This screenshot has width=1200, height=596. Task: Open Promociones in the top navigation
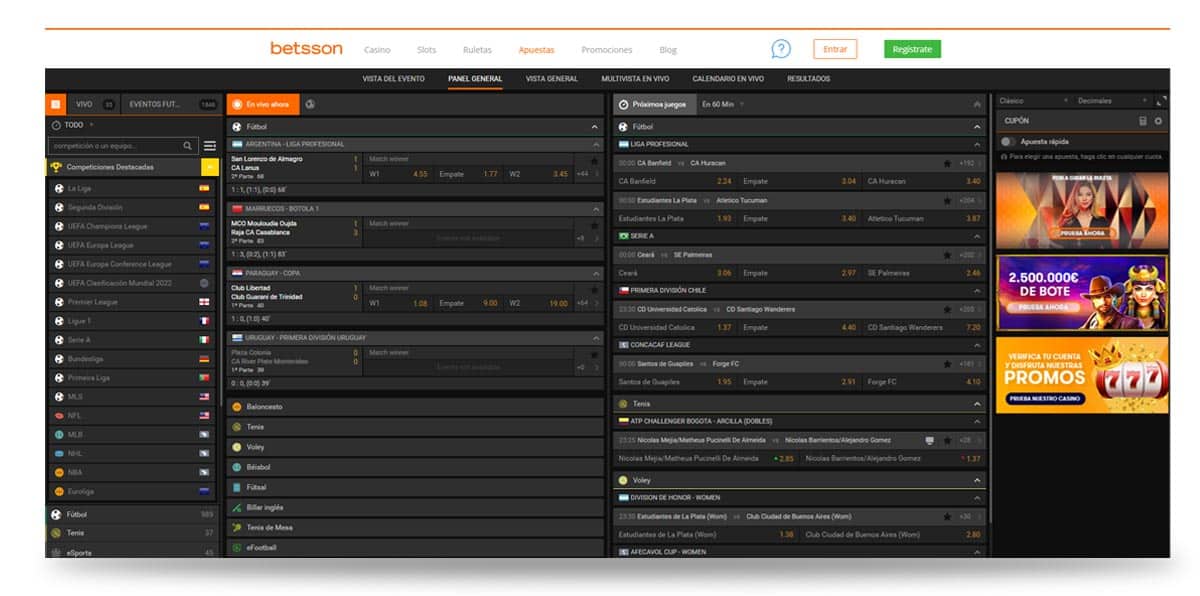tap(606, 50)
